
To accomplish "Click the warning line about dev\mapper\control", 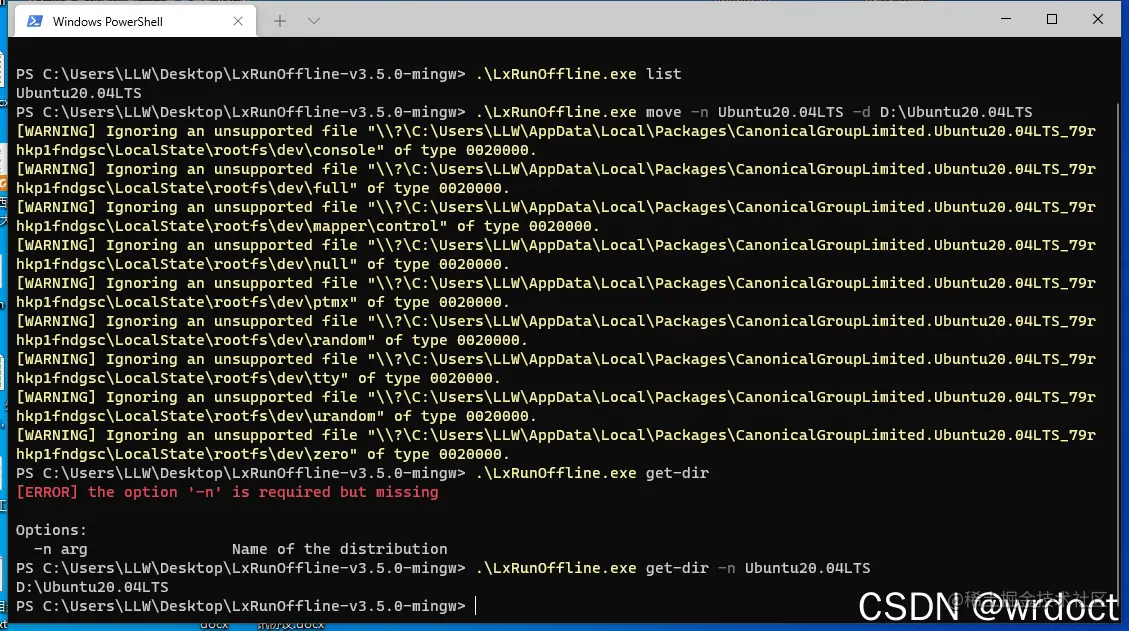I will tap(556, 217).
